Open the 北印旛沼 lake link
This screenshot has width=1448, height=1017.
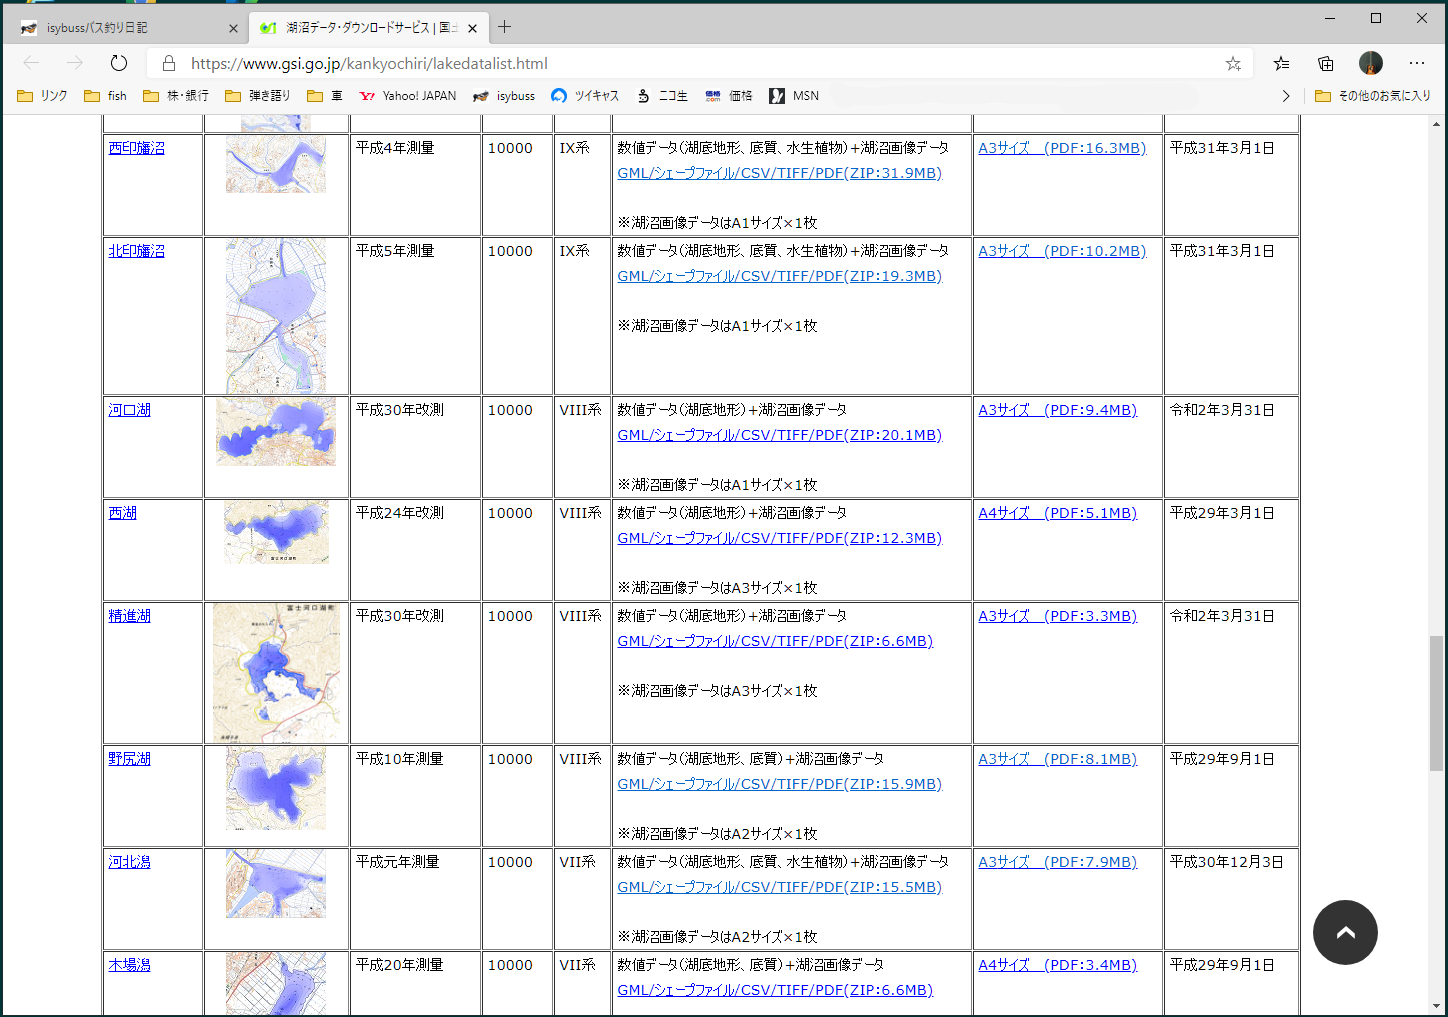click(x=137, y=251)
